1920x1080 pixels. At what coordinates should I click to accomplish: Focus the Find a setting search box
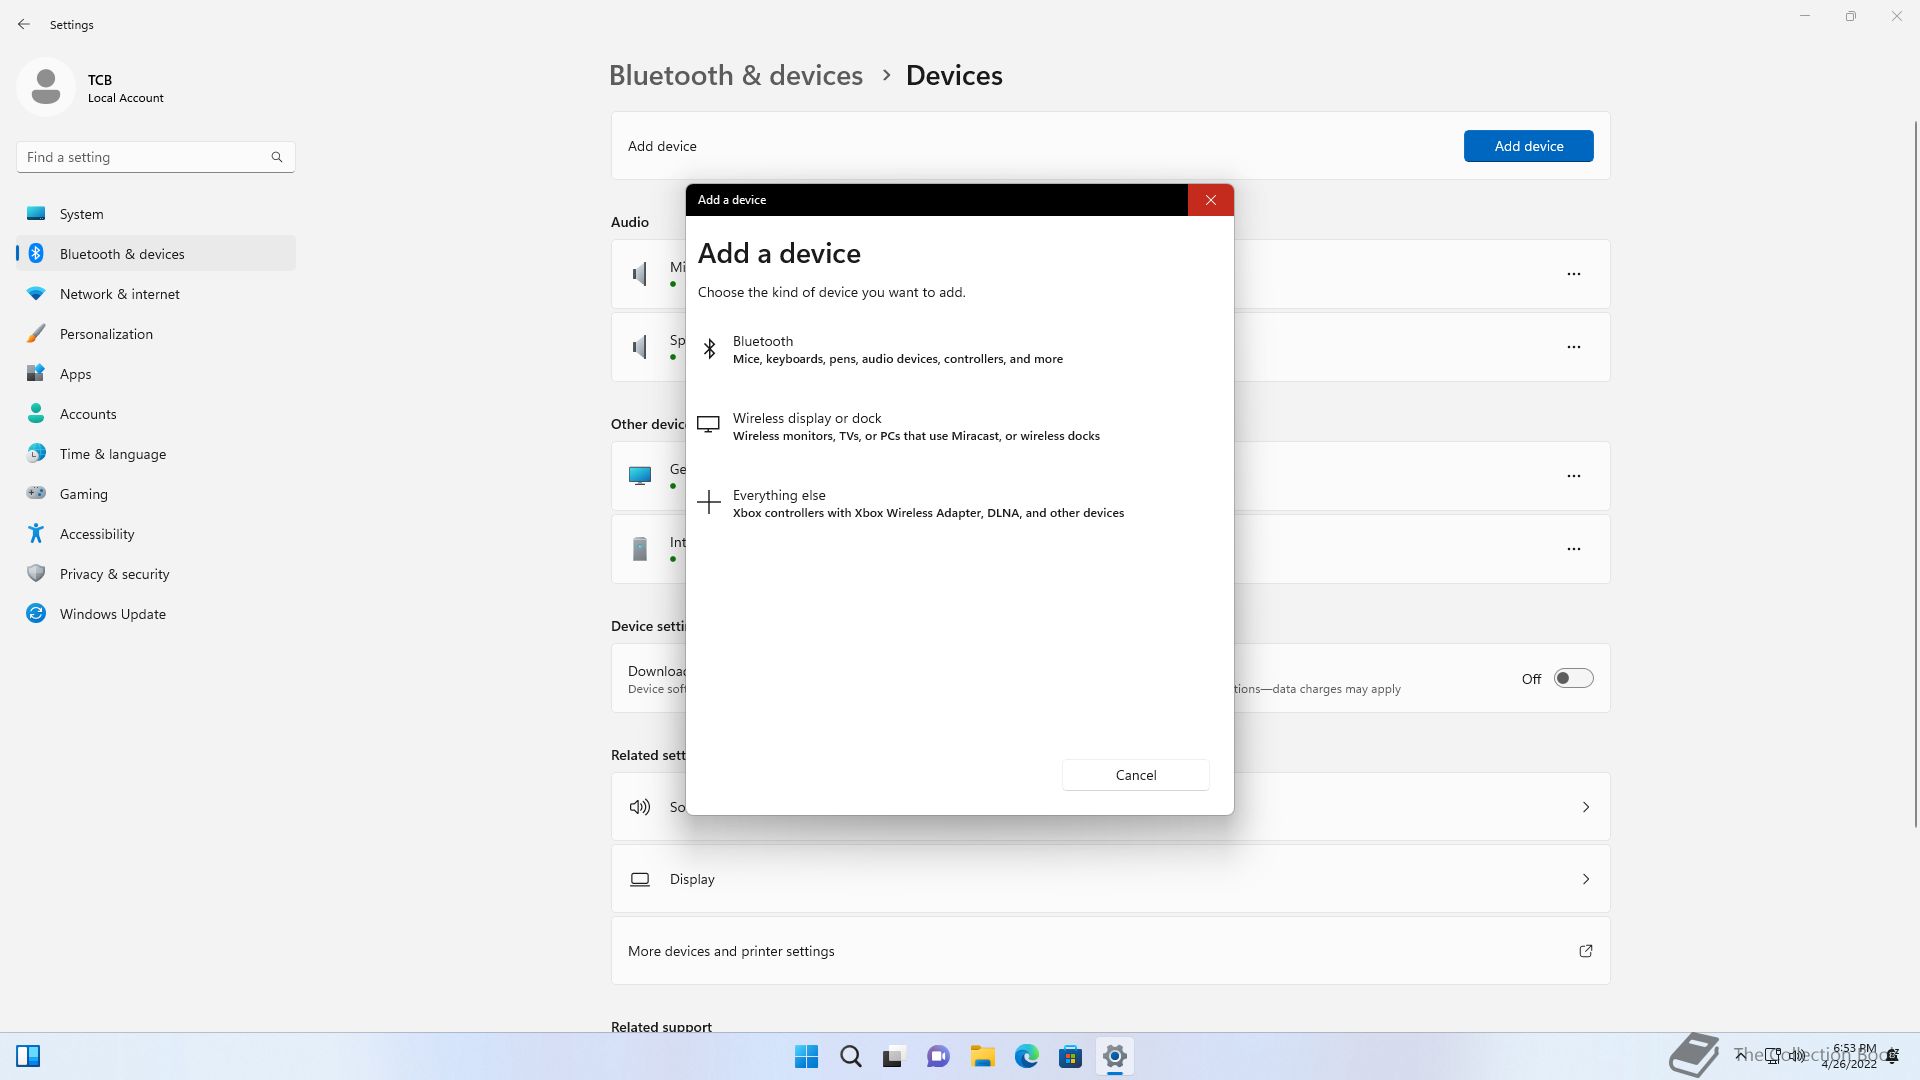tap(155, 157)
